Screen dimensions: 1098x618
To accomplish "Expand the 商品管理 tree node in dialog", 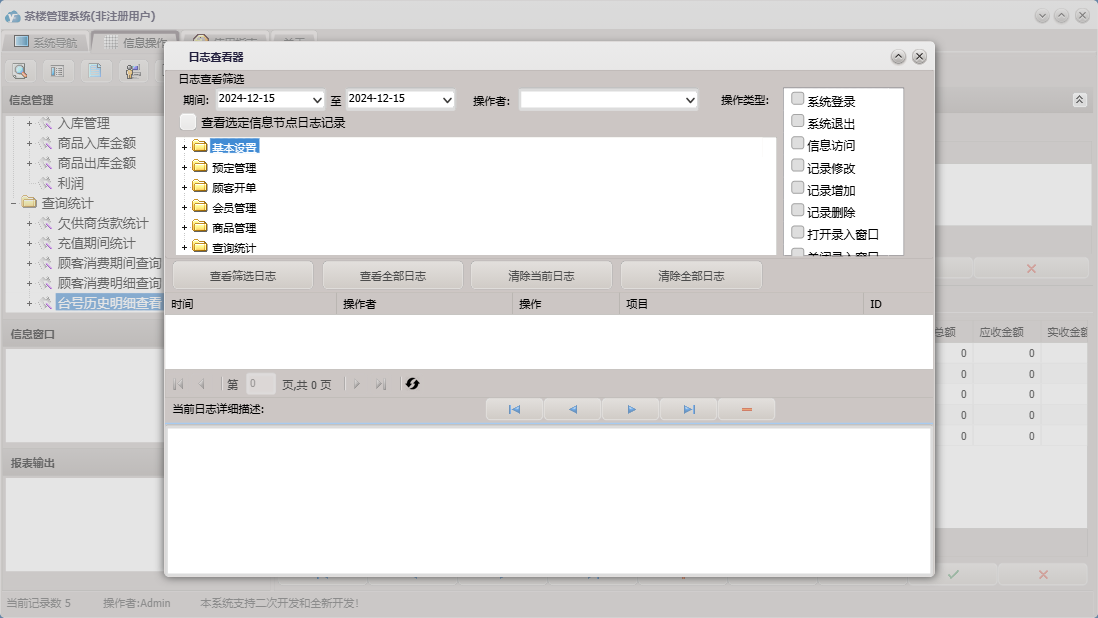I will click(x=184, y=227).
